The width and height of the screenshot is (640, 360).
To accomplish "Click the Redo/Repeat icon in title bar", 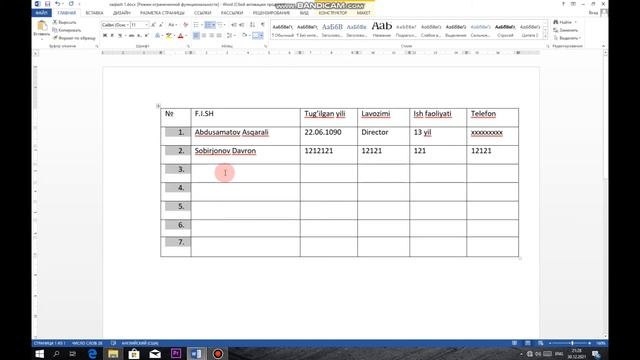I will 71,4.
